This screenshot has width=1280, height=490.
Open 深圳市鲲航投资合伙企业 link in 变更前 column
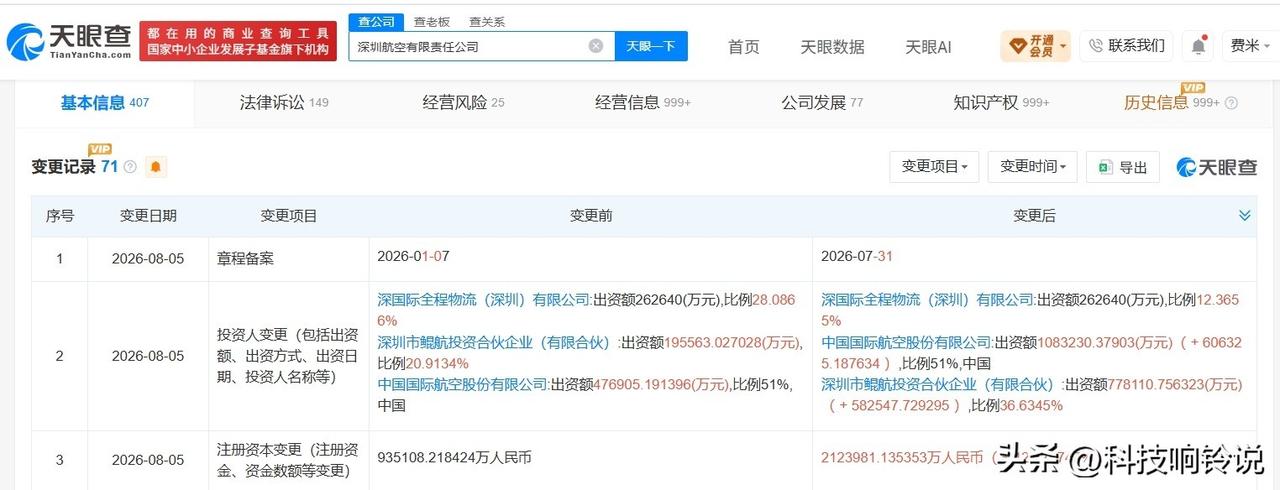tap(497, 342)
